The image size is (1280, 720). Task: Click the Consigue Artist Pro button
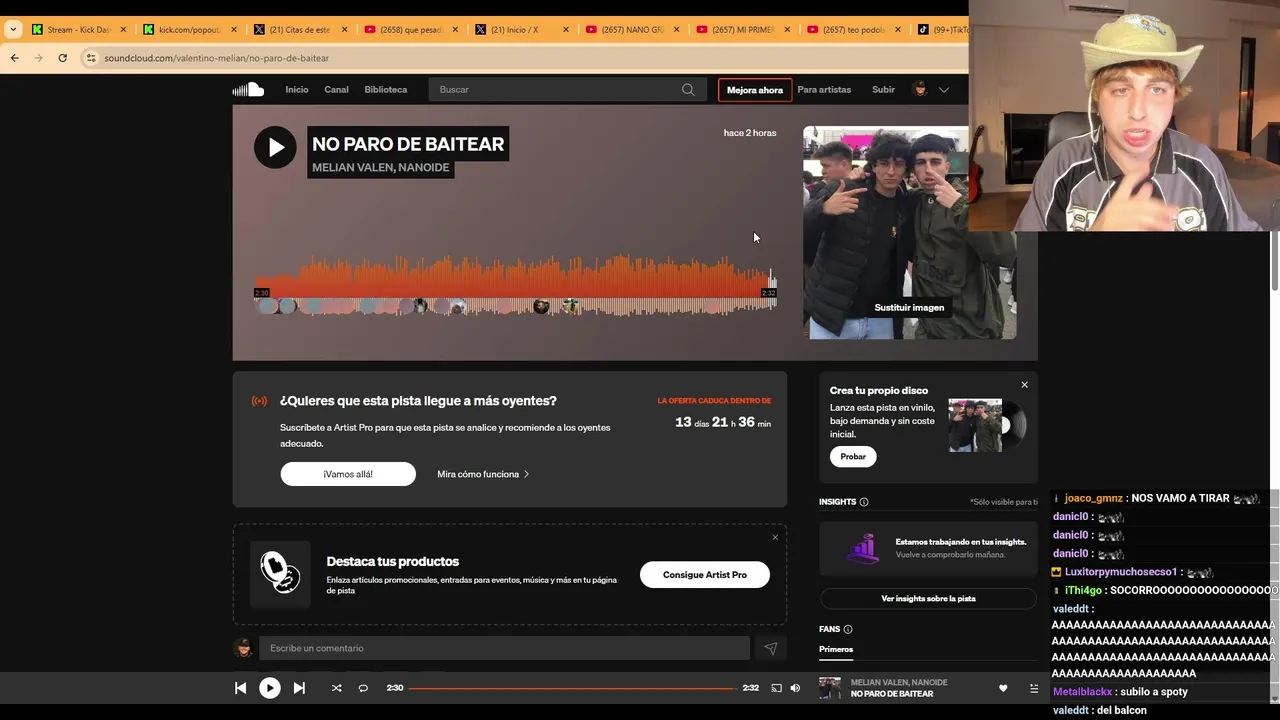coord(705,575)
